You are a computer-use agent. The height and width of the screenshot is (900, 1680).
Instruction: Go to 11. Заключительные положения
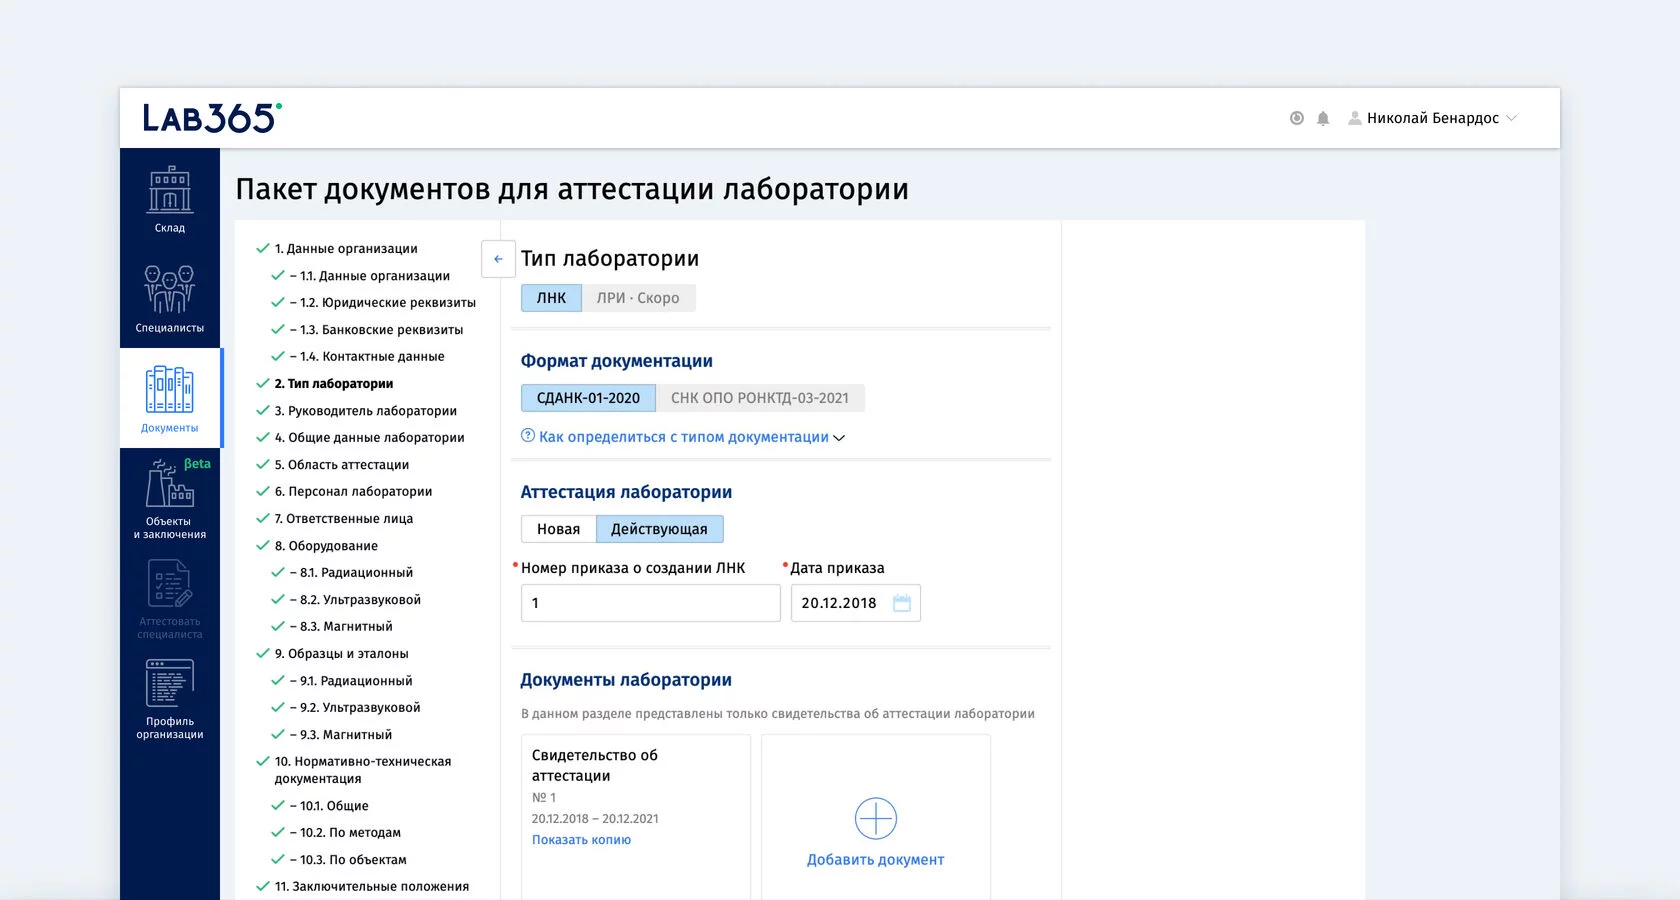pyautogui.click(x=372, y=887)
